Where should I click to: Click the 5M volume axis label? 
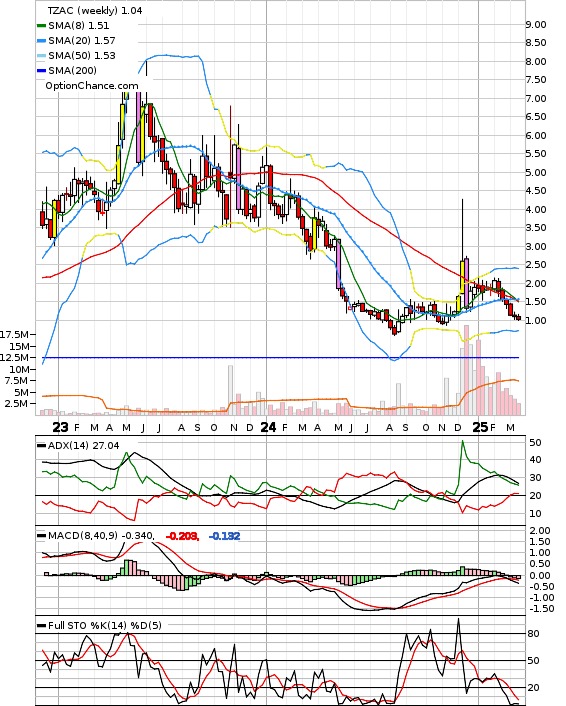[x=22, y=392]
